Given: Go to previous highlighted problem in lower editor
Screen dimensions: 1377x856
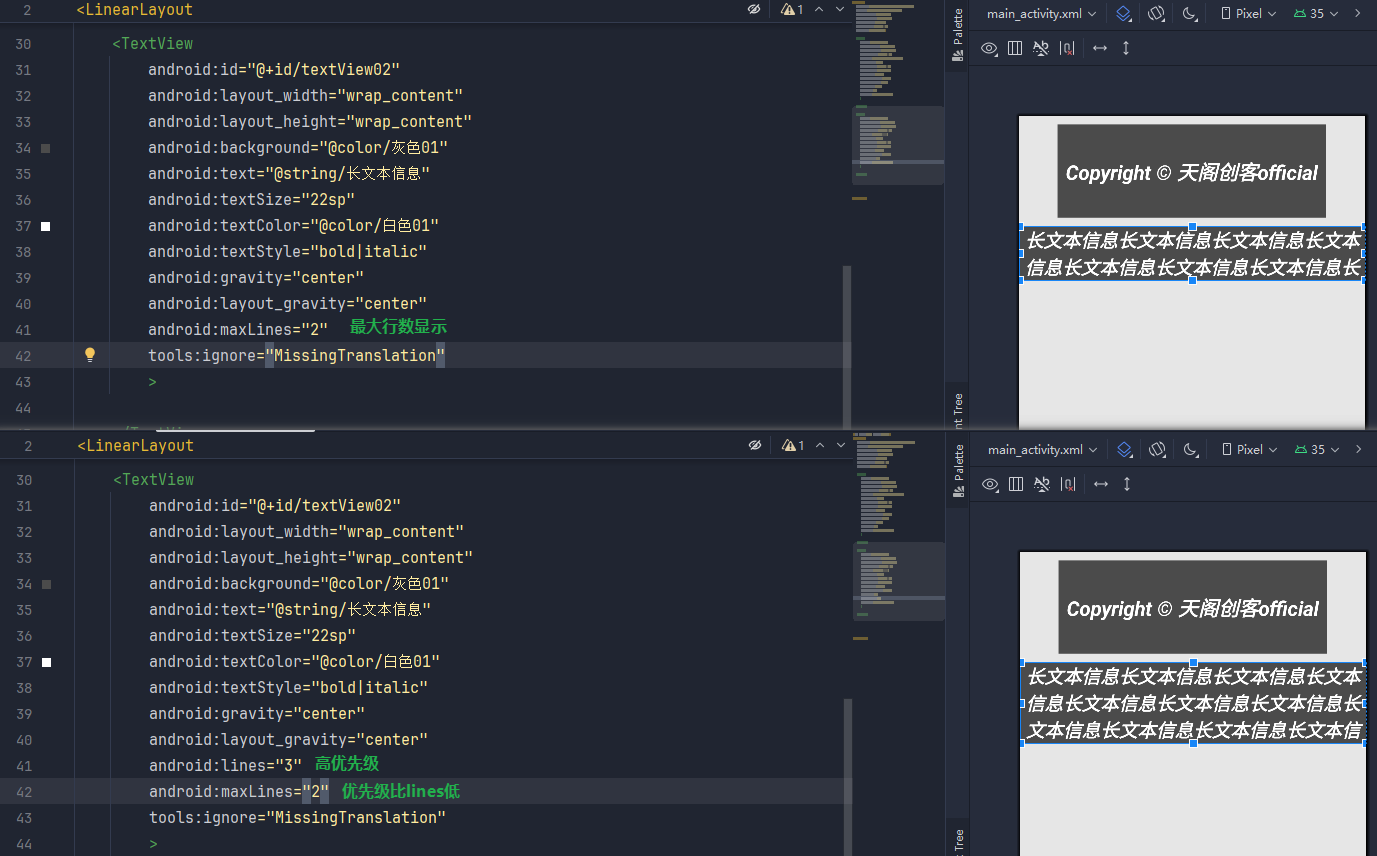Looking at the screenshot, I should point(819,445).
